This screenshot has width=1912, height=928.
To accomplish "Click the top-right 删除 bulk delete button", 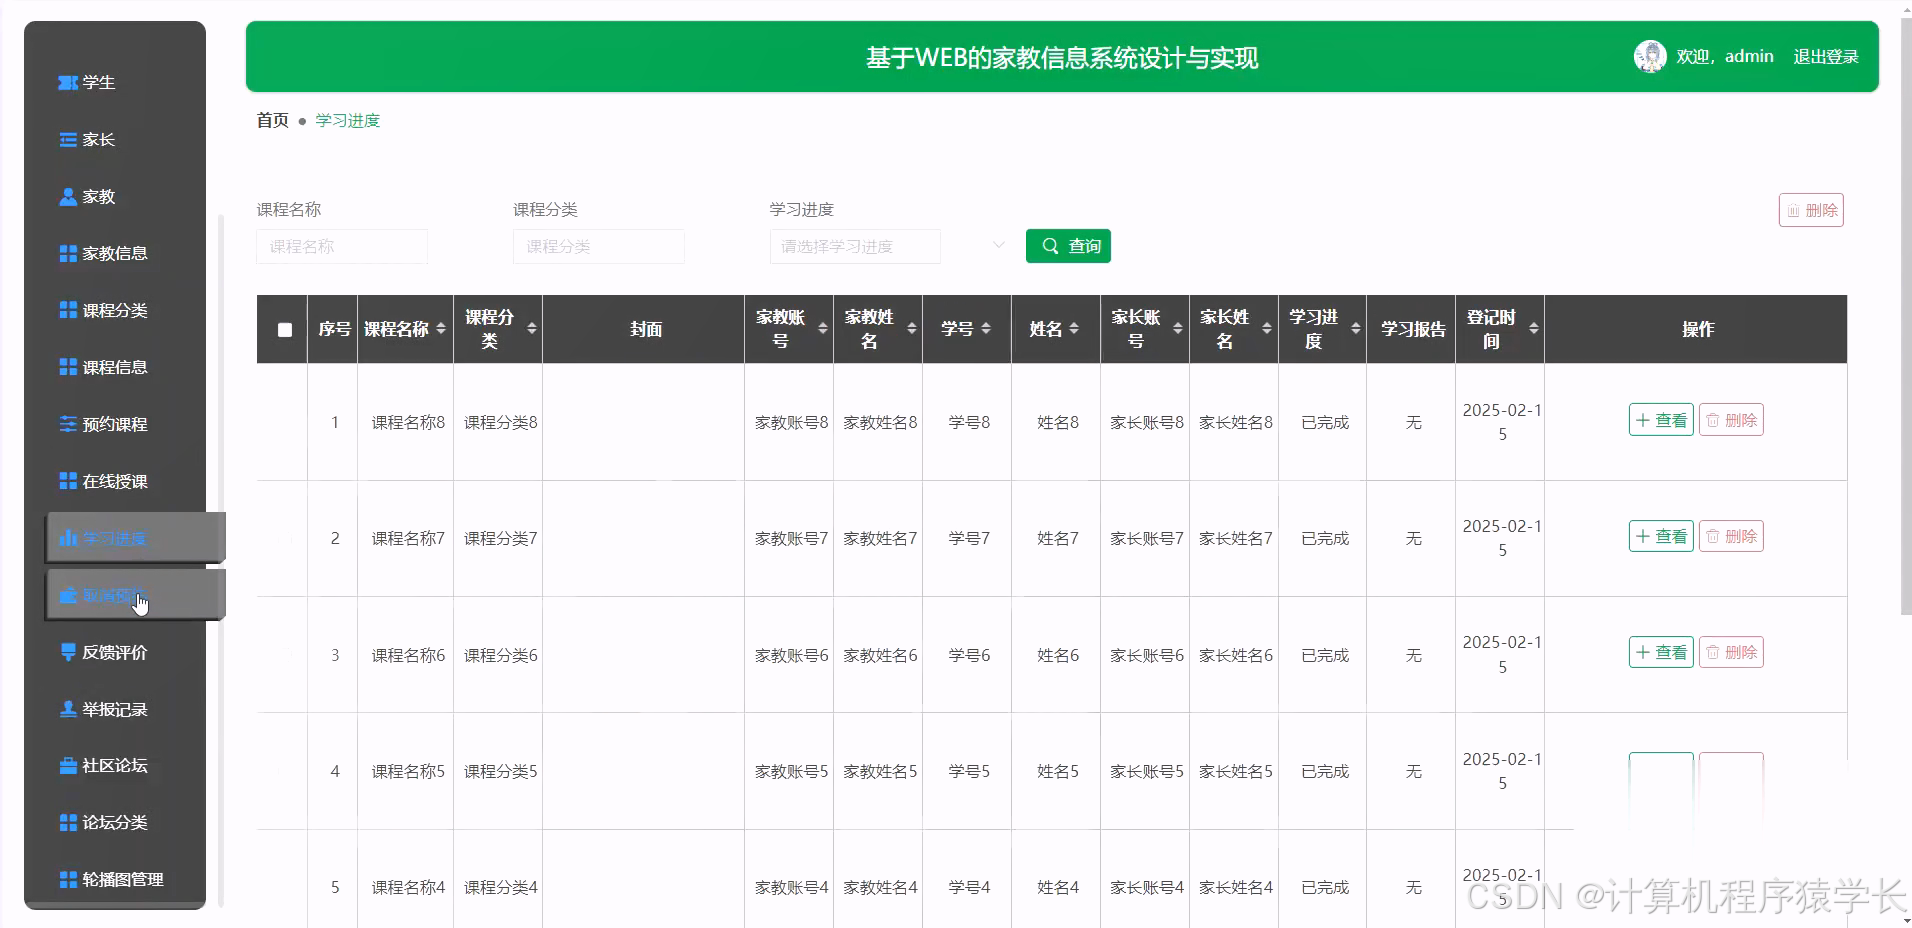I will click(x=1811, y=210).
